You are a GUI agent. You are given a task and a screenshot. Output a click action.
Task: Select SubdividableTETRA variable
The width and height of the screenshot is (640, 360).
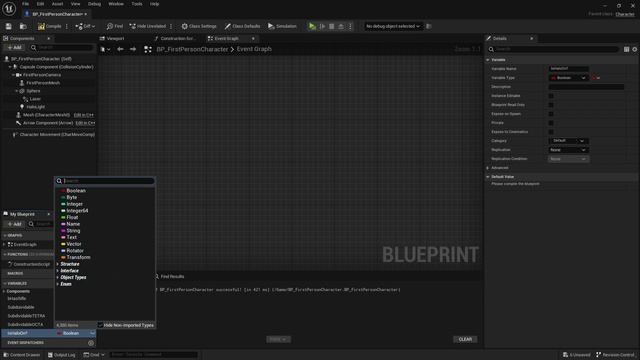point(26,316)
